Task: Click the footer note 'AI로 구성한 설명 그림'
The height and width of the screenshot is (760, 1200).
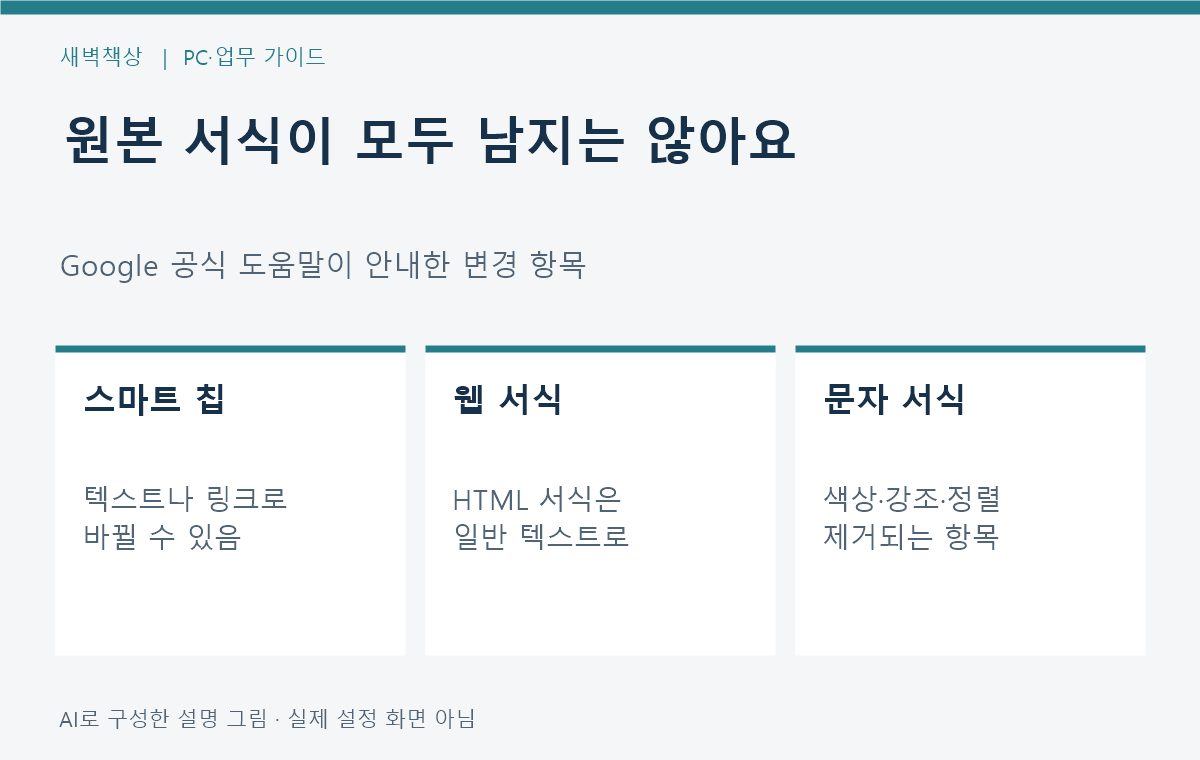Action: (x=163, y=719)
